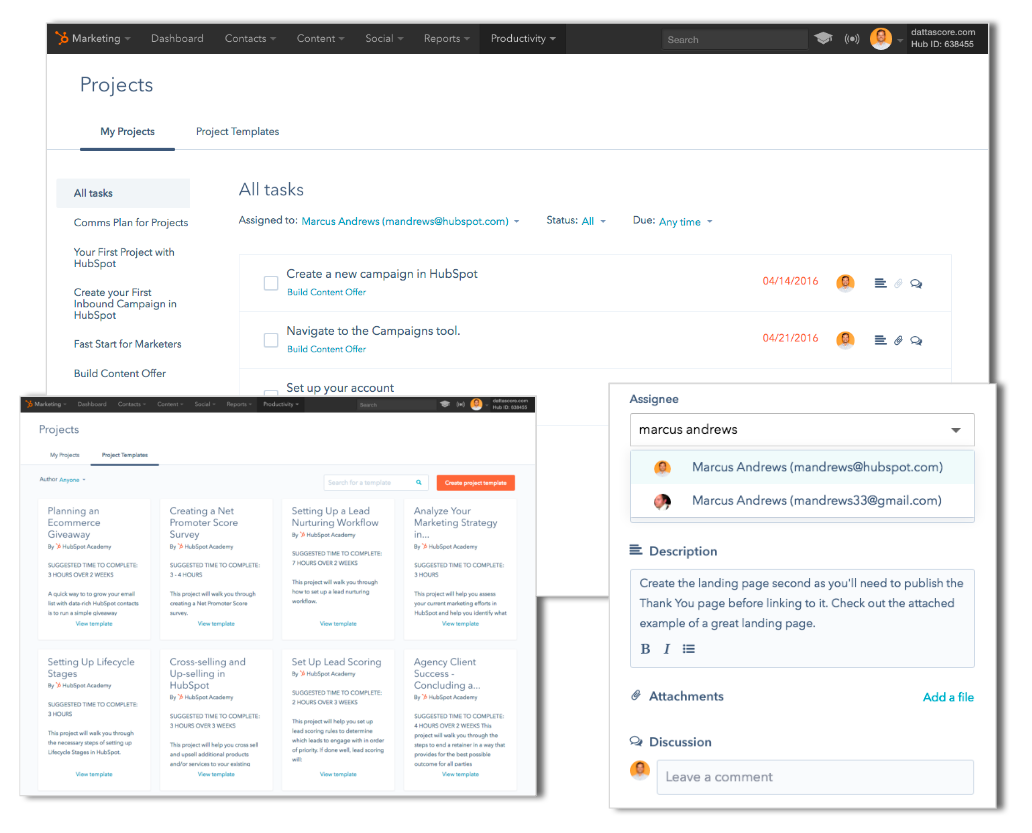
Task: Click the 04/21/2016 due date
Action: (x=790, y=338)
